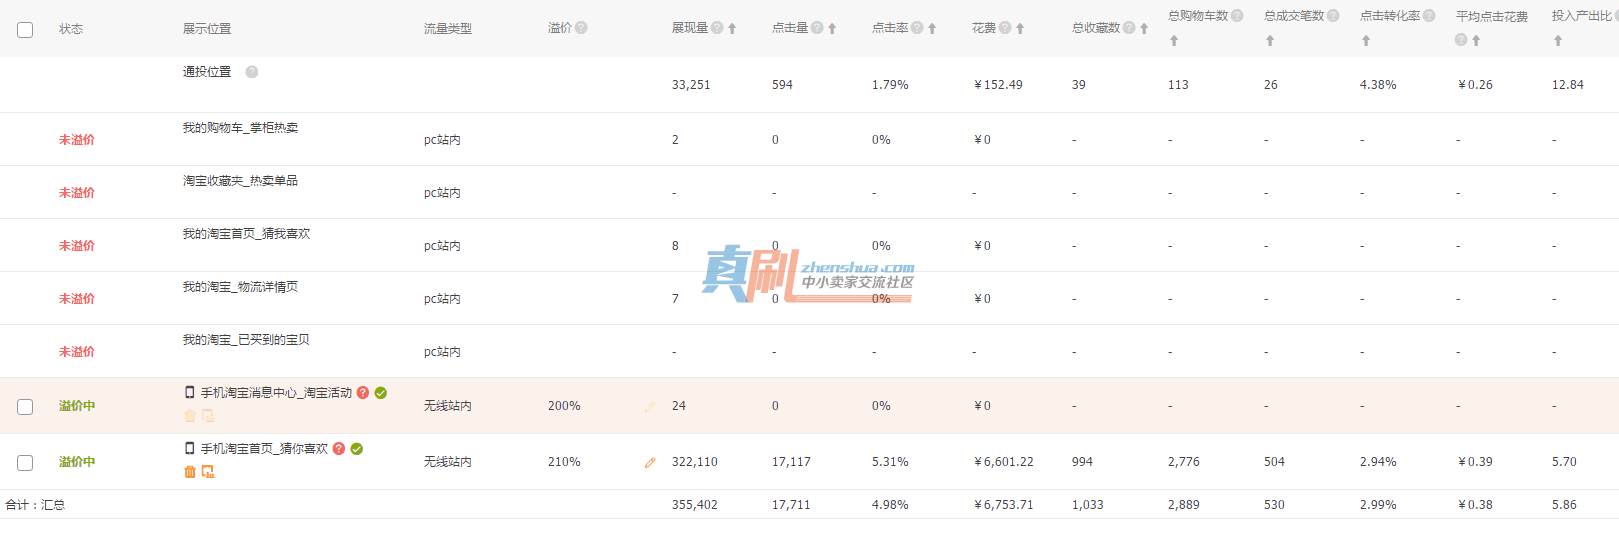
Task: Click red question icon for 手机淘宝消息中心_淘宝活动
Action: tap(363, 393)
